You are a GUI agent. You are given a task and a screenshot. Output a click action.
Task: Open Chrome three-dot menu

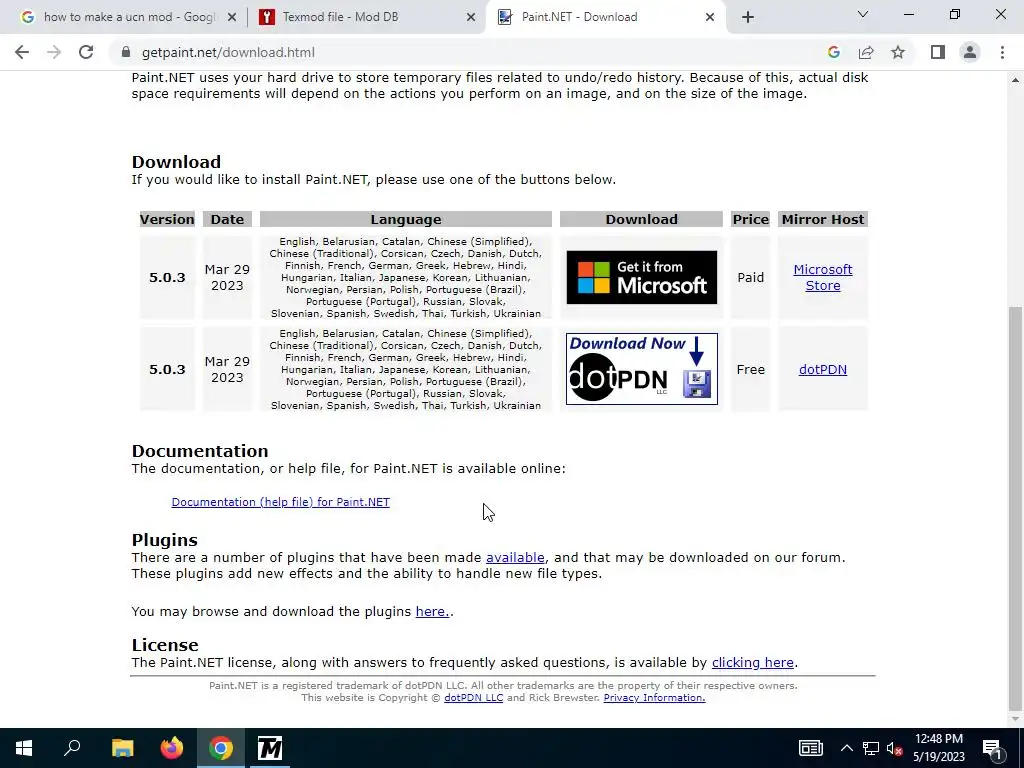click(x=1002, y=52)
